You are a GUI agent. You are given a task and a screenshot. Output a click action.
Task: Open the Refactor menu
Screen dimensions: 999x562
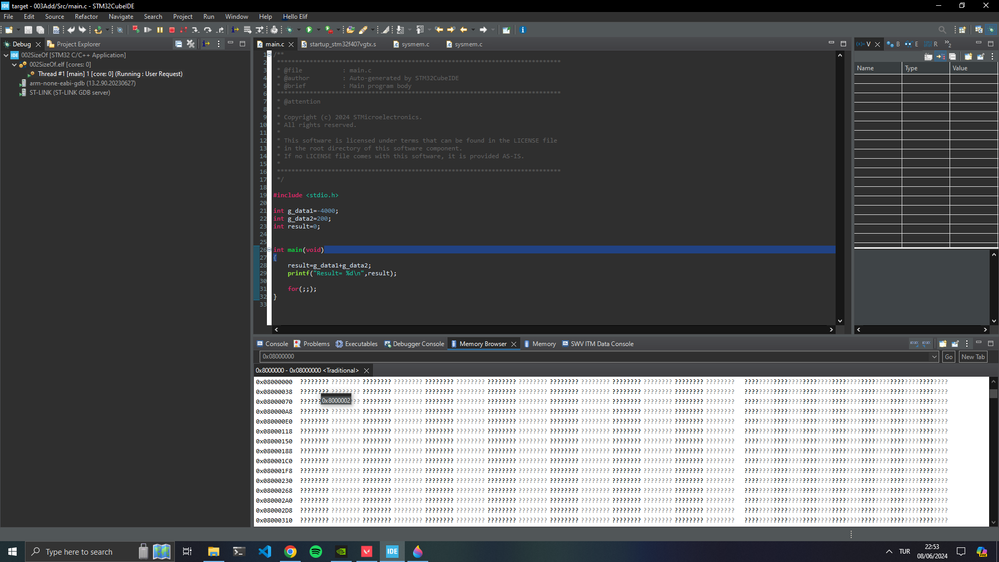(x=86, y=17)
